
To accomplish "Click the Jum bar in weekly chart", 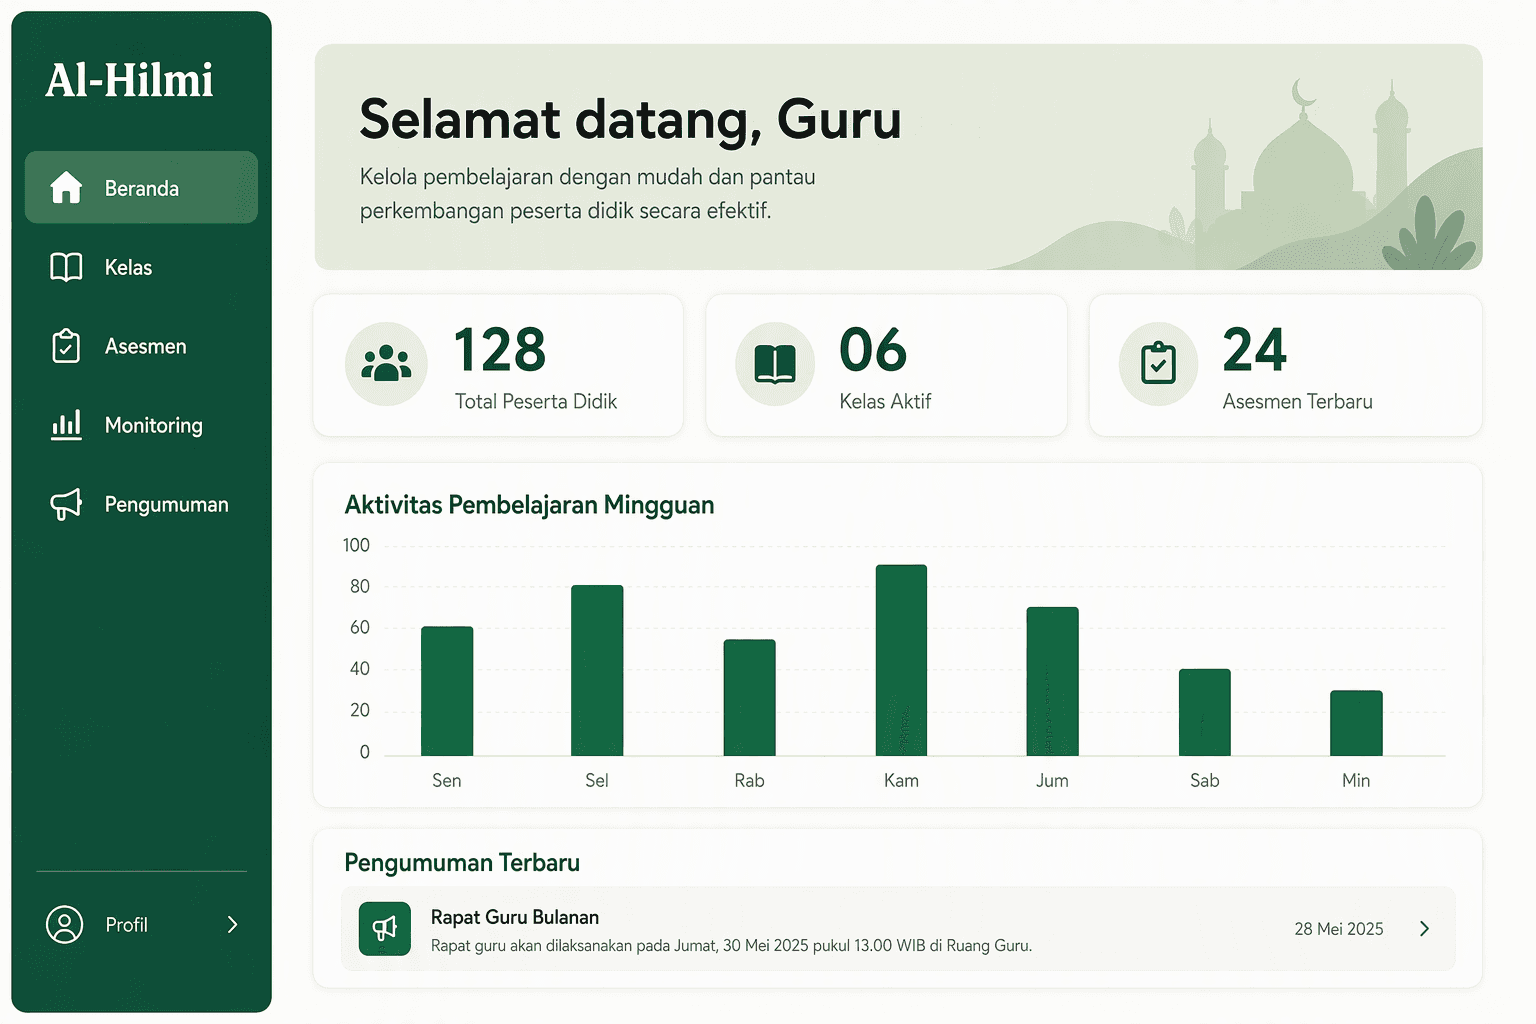I will pyautogui.click(x=1053, y=681).
